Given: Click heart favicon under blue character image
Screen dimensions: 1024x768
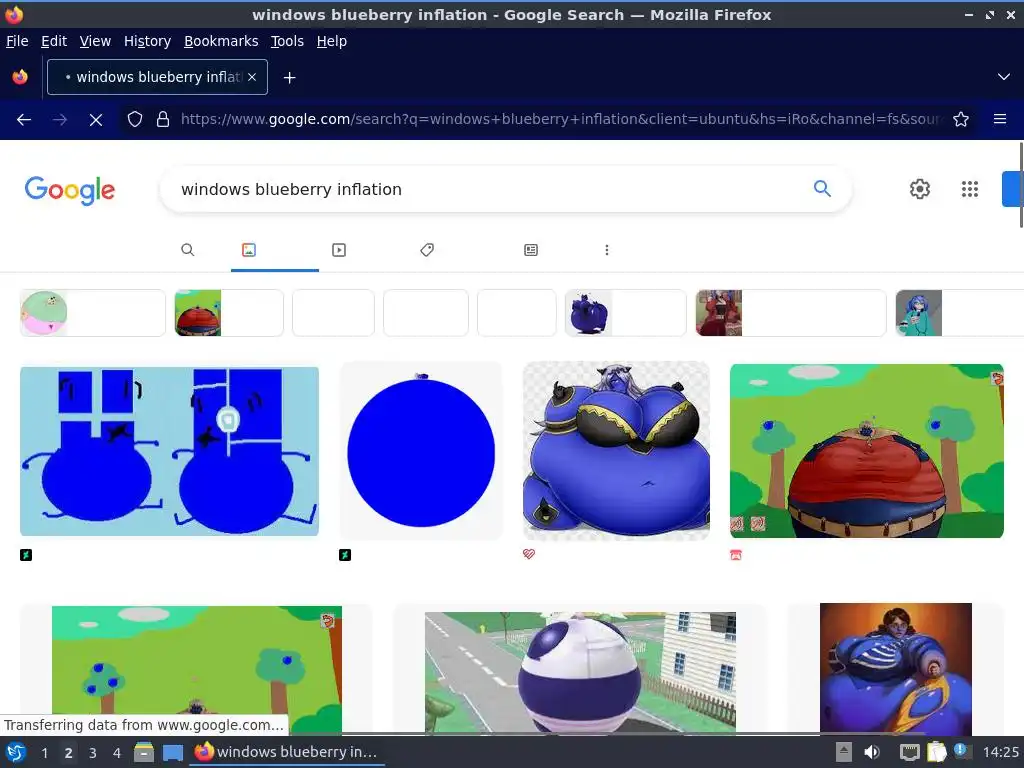Looking at the screenshot, I should pos(529,554).
